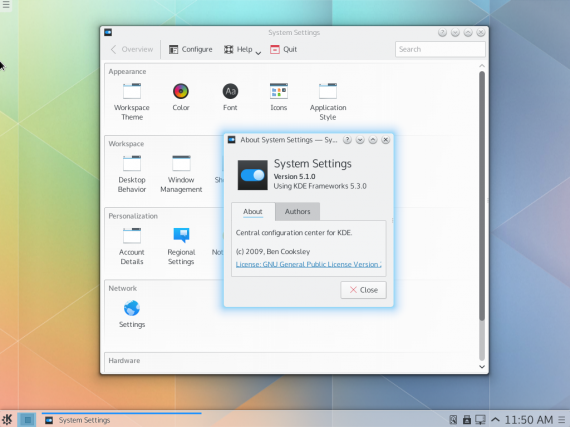This screenshot has width=570, height=427.
Task: Select the About tab
Action: (253, 212)
